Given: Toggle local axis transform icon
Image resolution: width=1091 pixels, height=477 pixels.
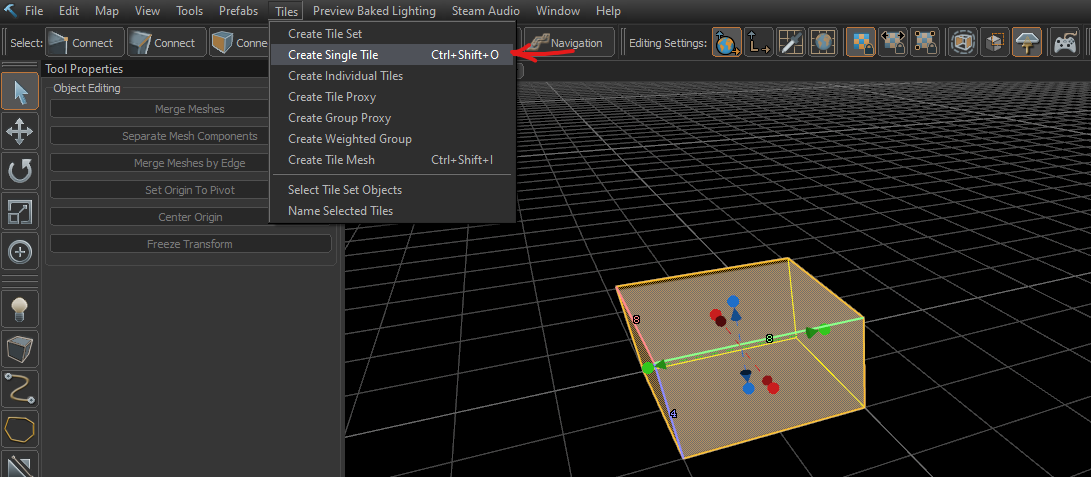Looking at the screenshot, I should (x=758, y=42).
